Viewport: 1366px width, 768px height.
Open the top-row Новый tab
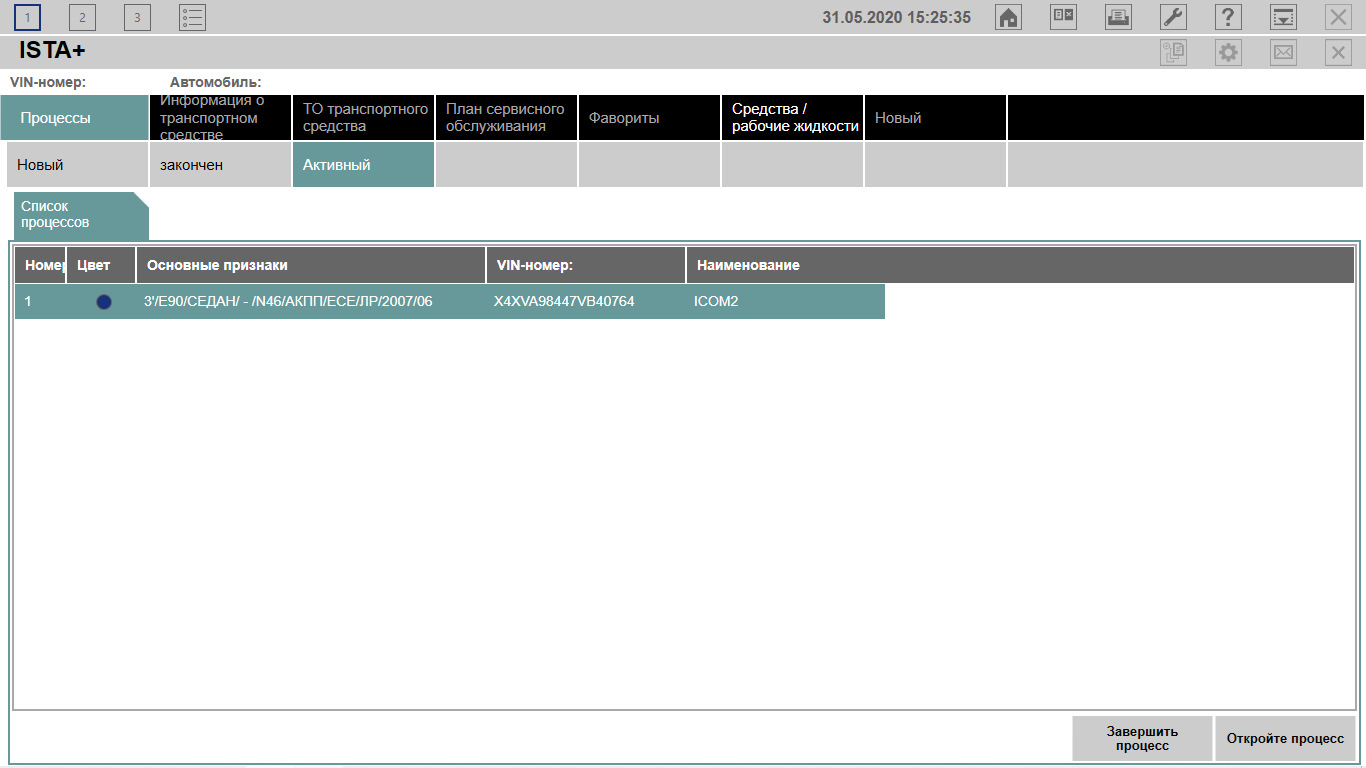point(935,118)
